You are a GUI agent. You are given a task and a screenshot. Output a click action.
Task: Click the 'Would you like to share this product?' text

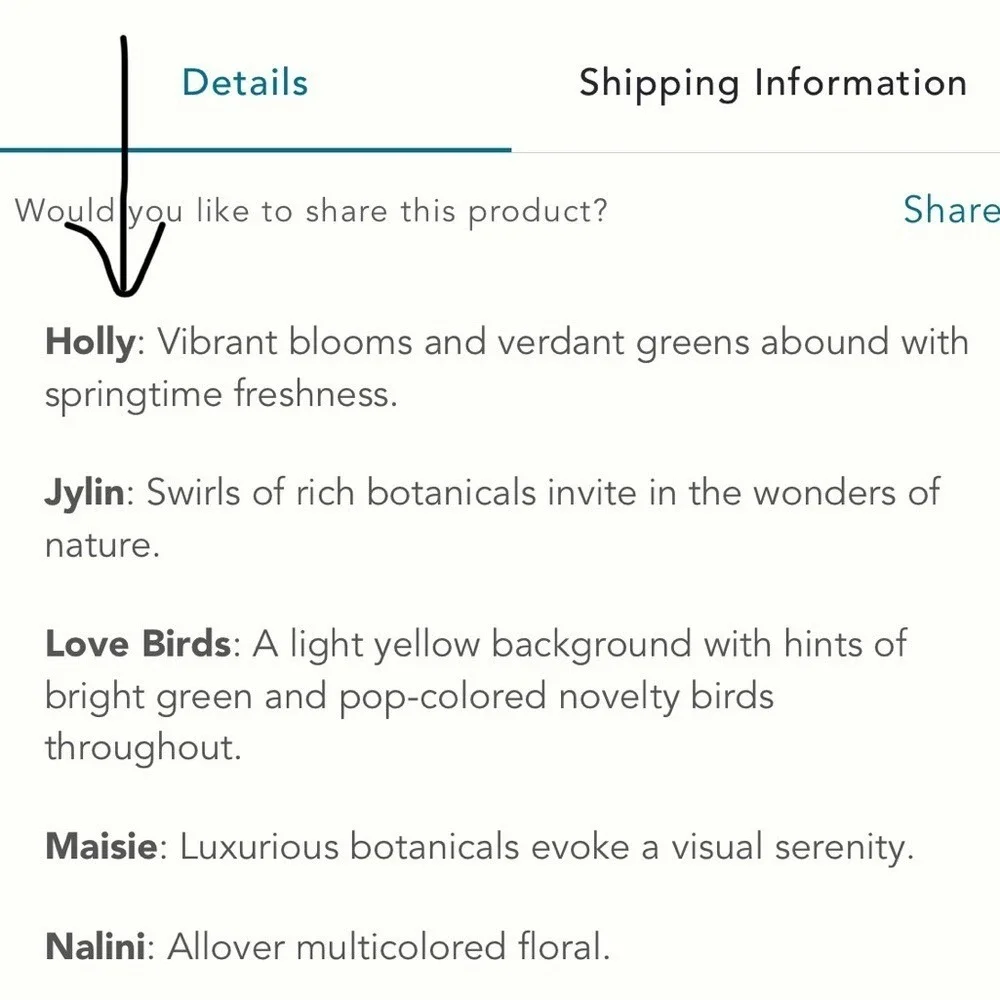pos(311,212)
